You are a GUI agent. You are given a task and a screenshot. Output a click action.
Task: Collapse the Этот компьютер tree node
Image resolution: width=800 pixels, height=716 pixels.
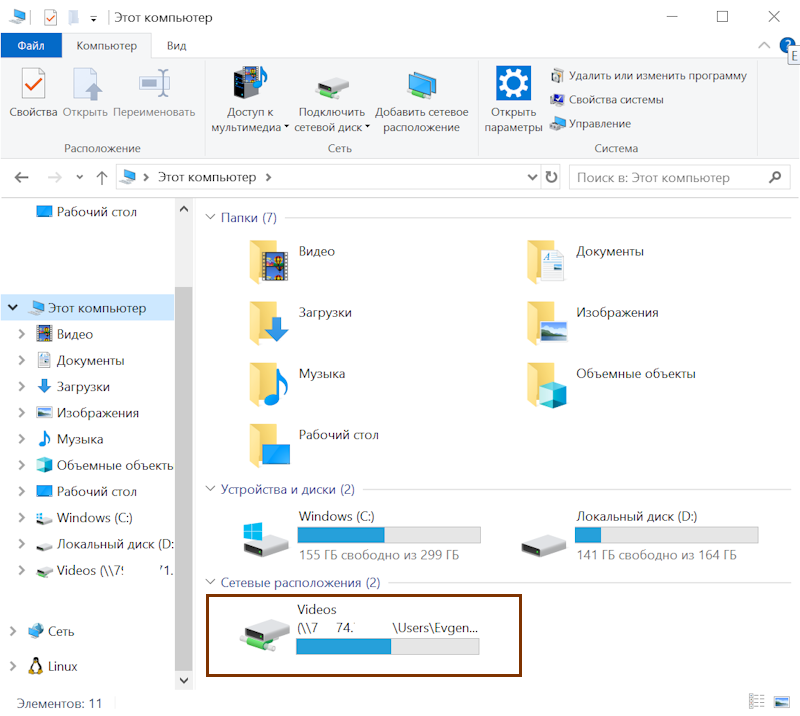(x=12, y=308)
